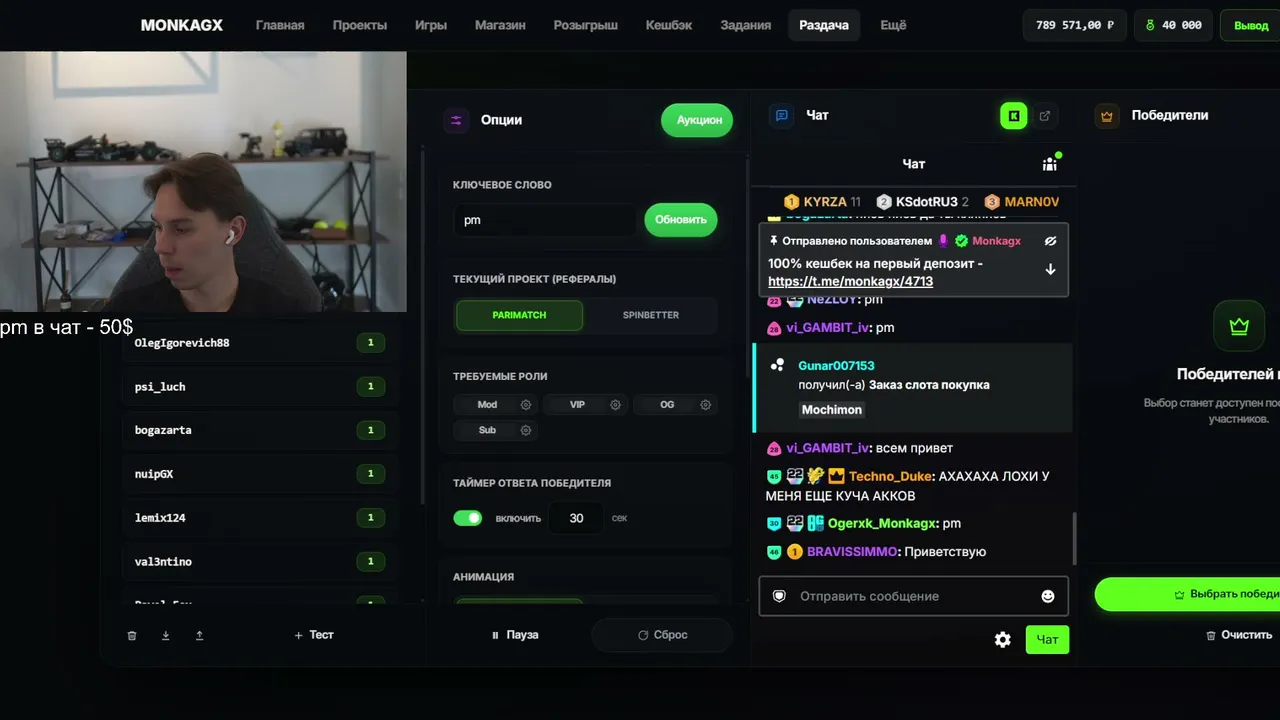Expand pinned message with down arrow
Viewport: 1280px width, 720px height.
click(1050, 269)
